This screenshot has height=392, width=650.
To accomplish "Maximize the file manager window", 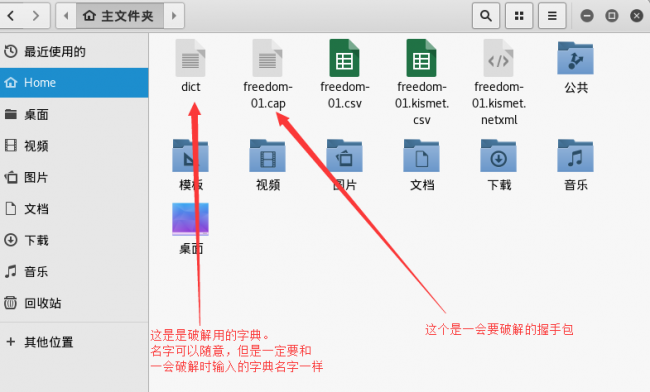I will 611,16.
